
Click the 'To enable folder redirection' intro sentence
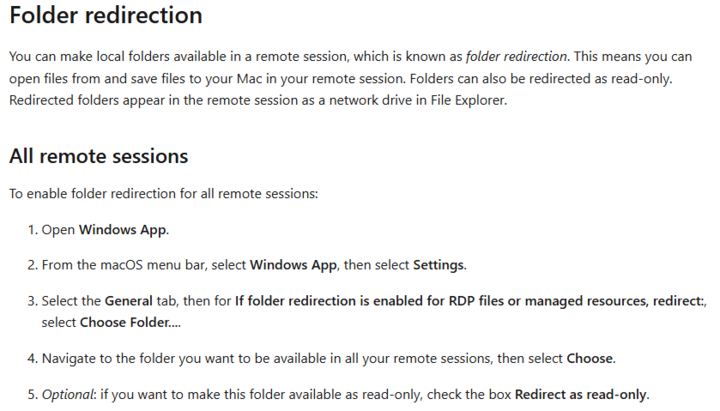[163, 194]
